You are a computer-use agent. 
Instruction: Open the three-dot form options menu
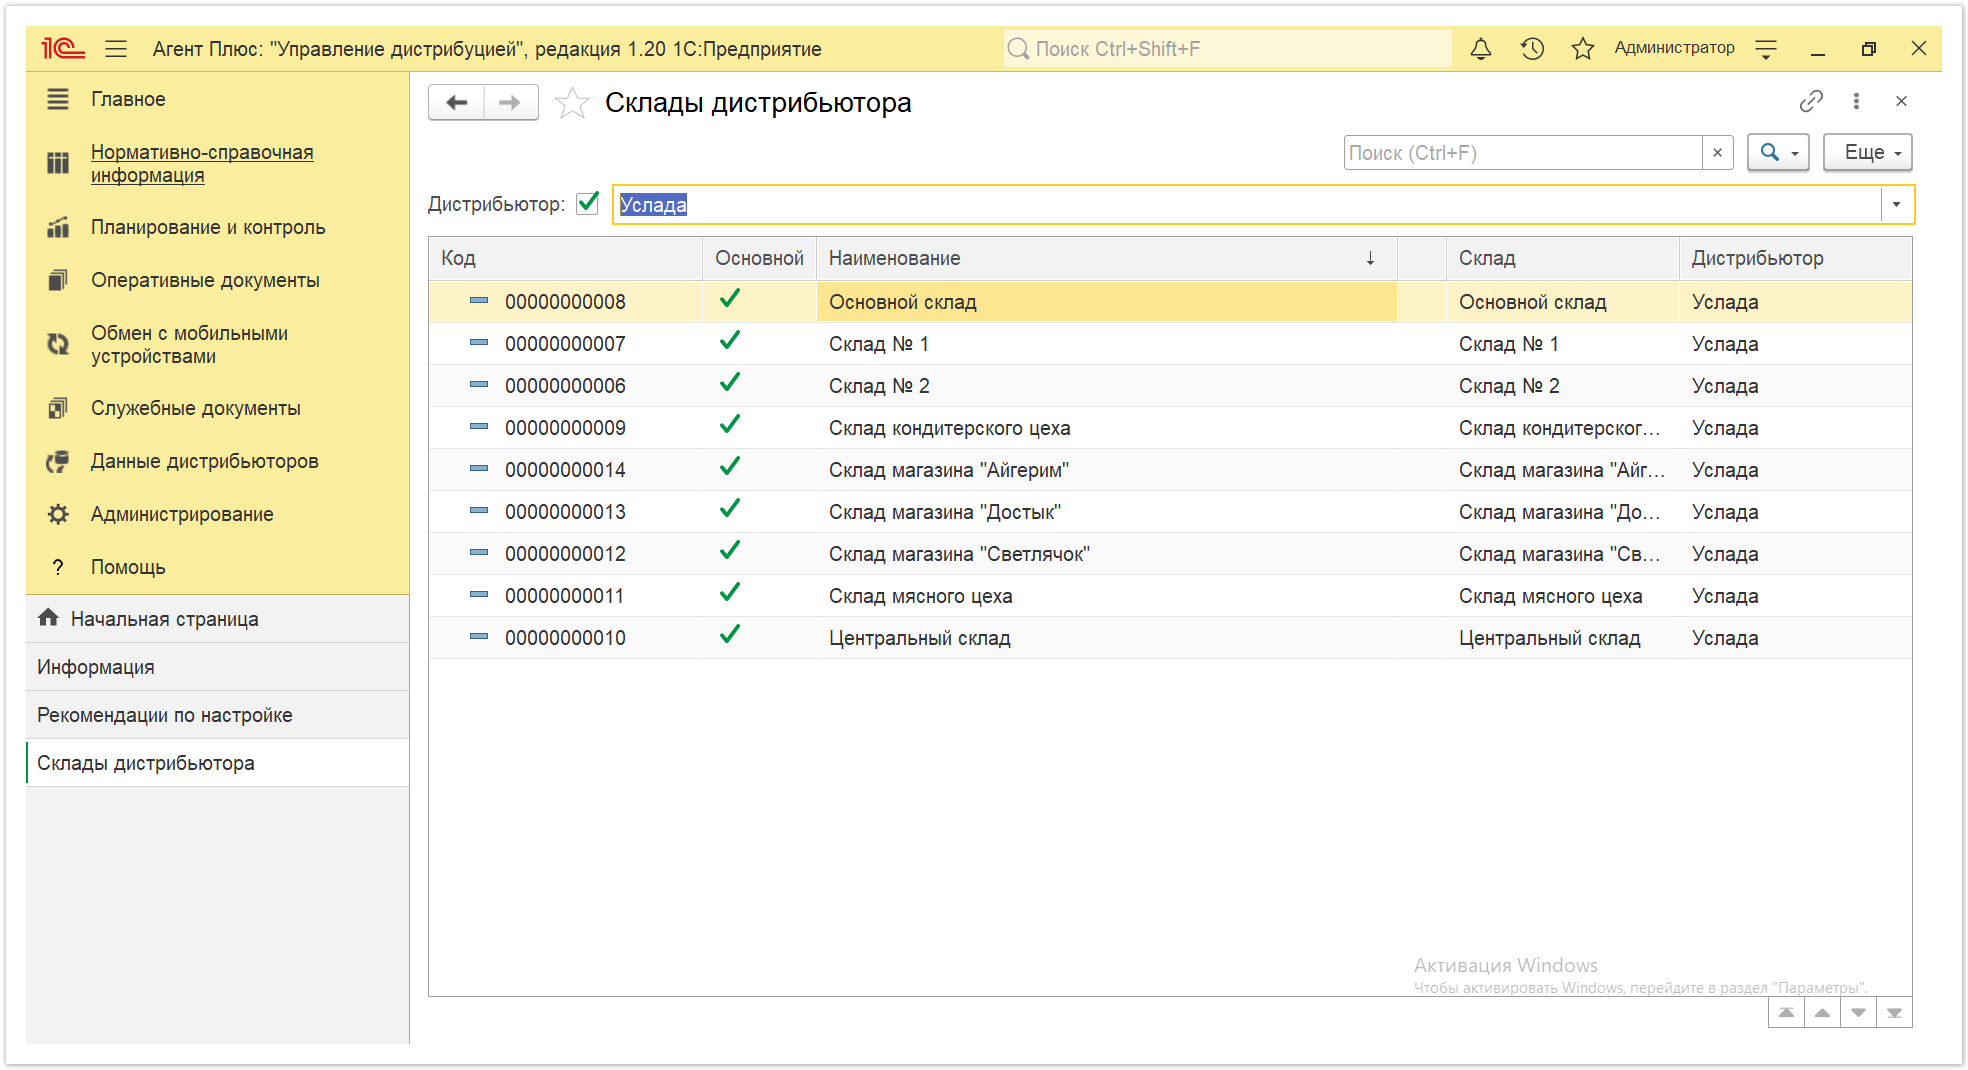(1856, 101)
